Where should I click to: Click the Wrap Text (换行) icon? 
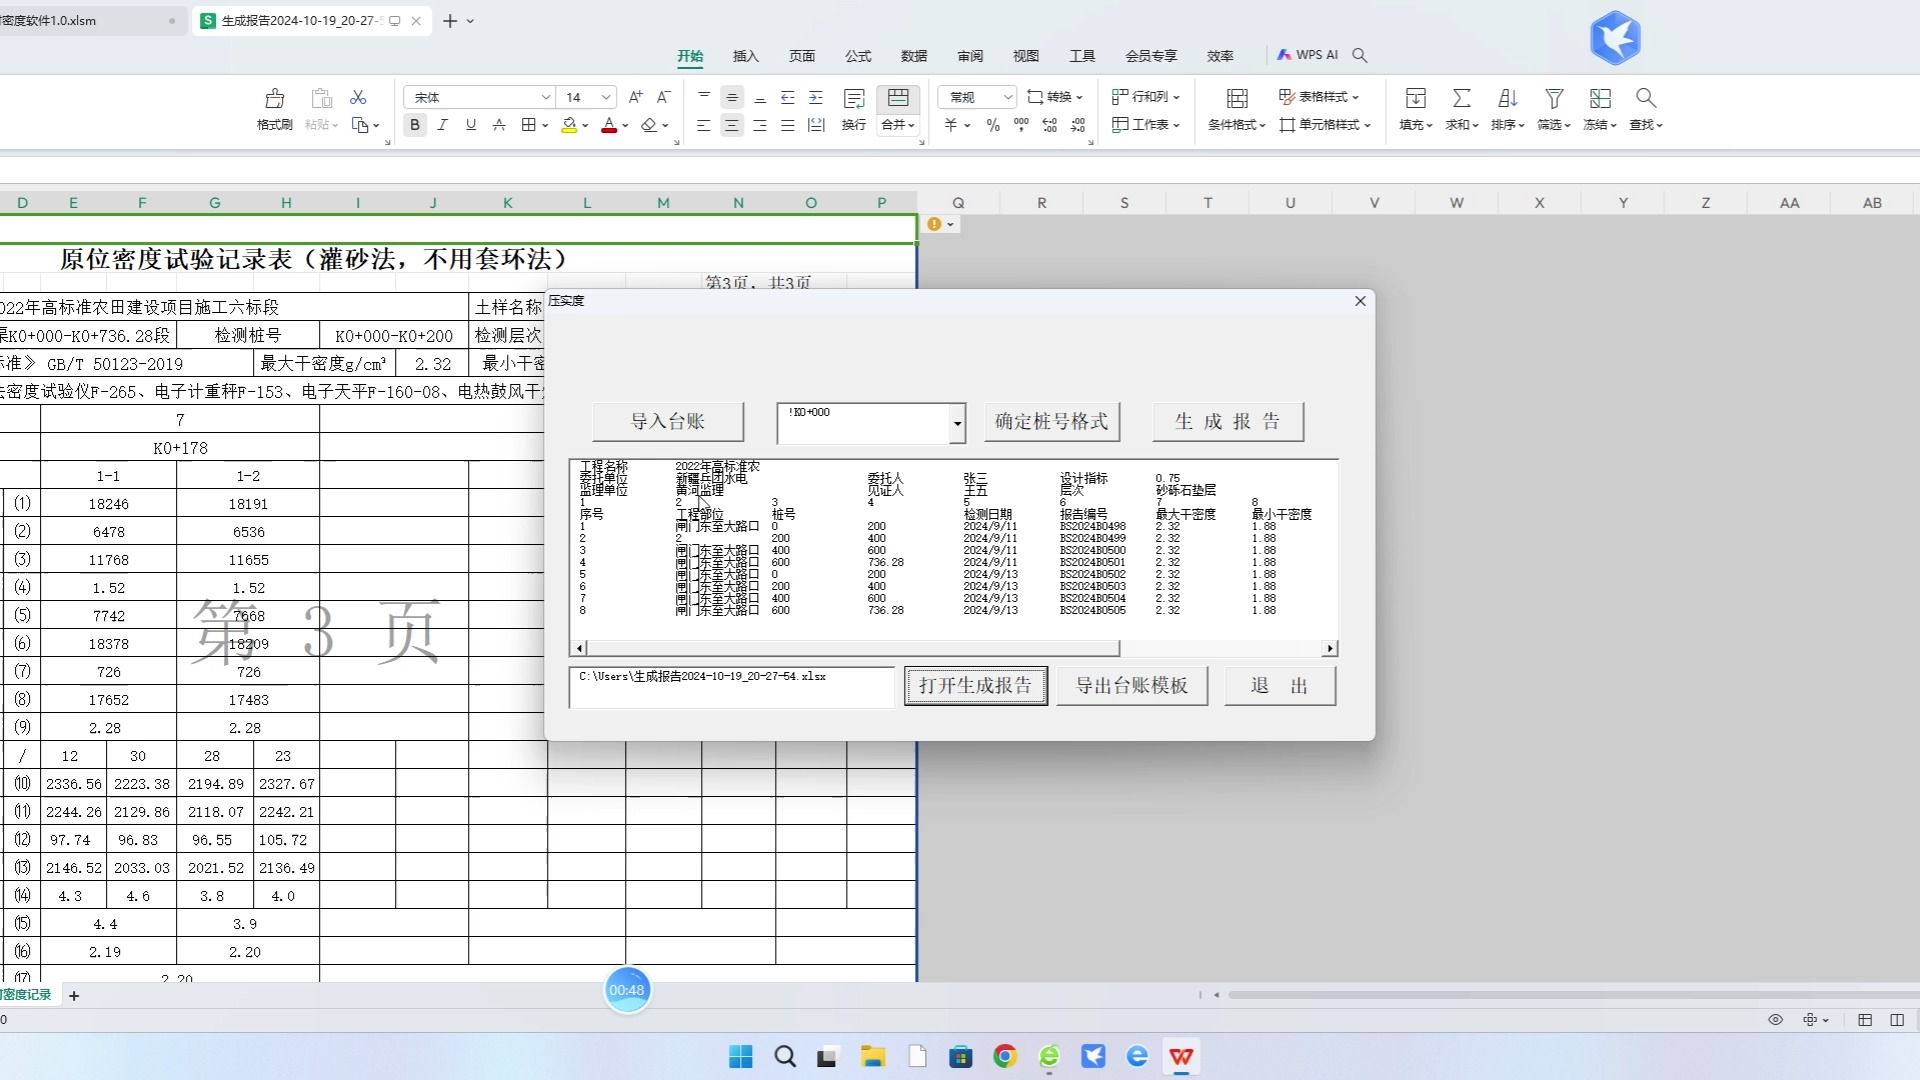click(854, 99)
